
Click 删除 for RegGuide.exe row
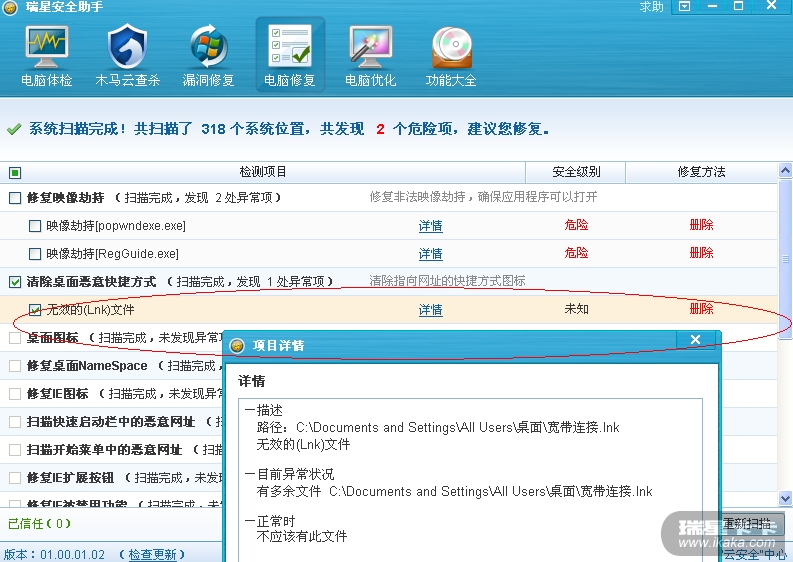pos(701,252)
